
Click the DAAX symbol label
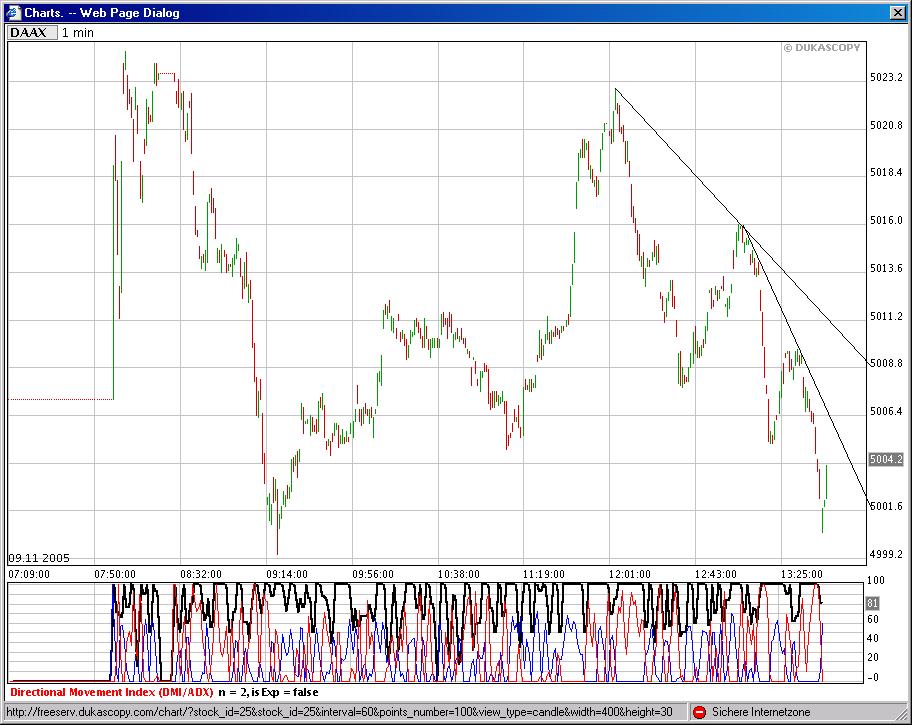(x=28, y=33)
